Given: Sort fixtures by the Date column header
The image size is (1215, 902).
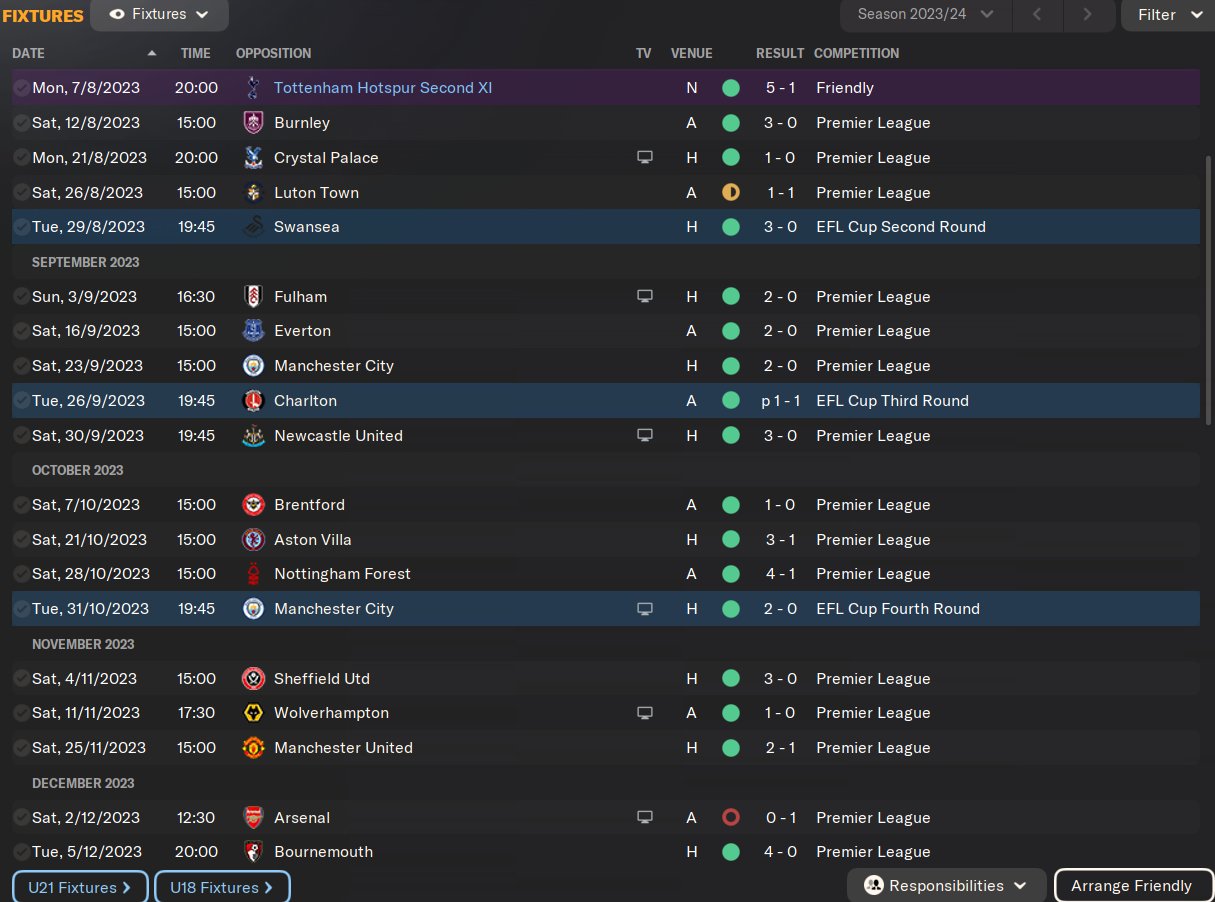Looking at the screenshot, I should click(x=29, y=53).
